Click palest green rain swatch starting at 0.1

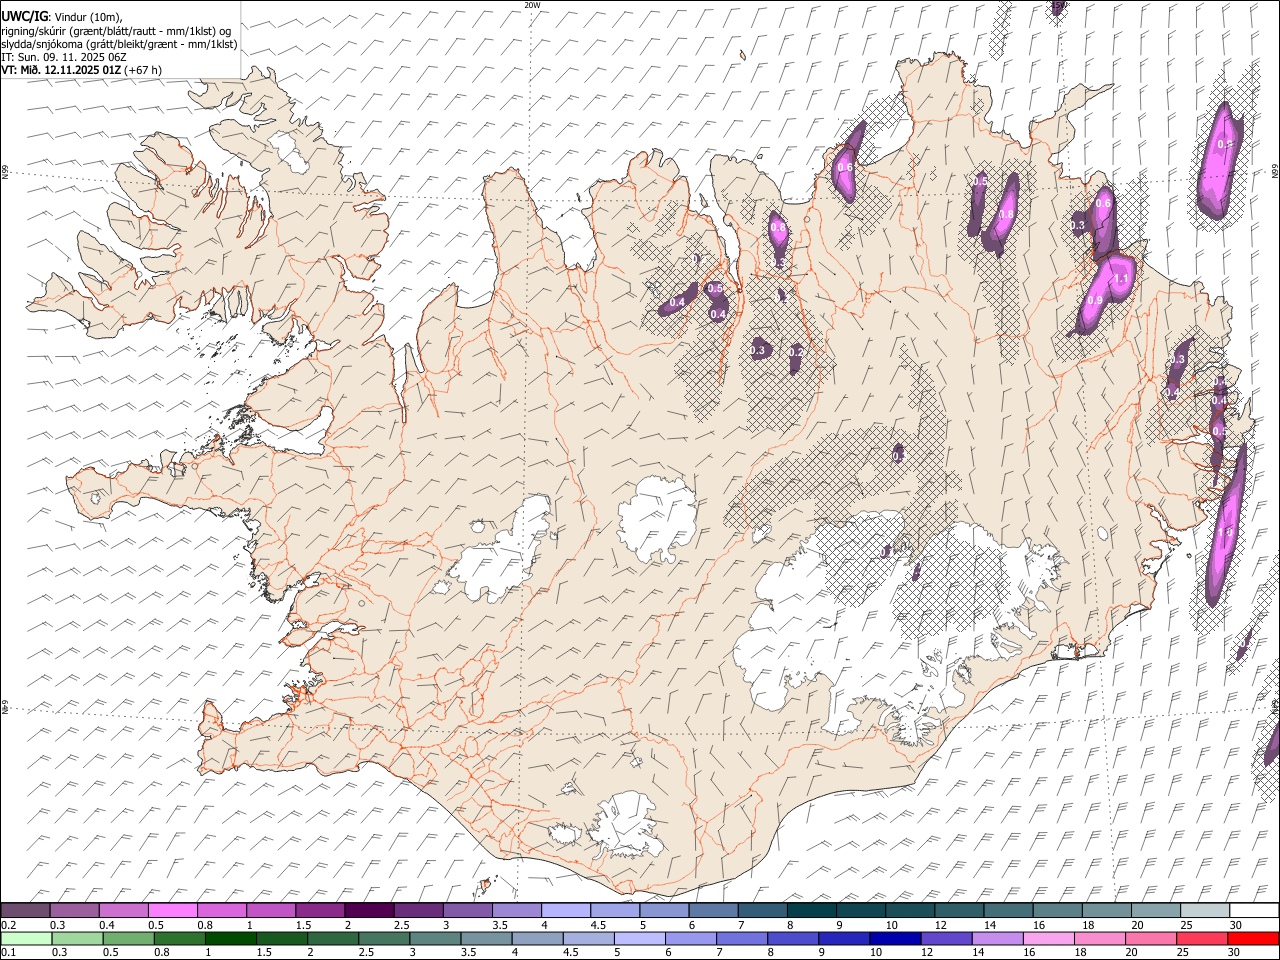[26, 938]
